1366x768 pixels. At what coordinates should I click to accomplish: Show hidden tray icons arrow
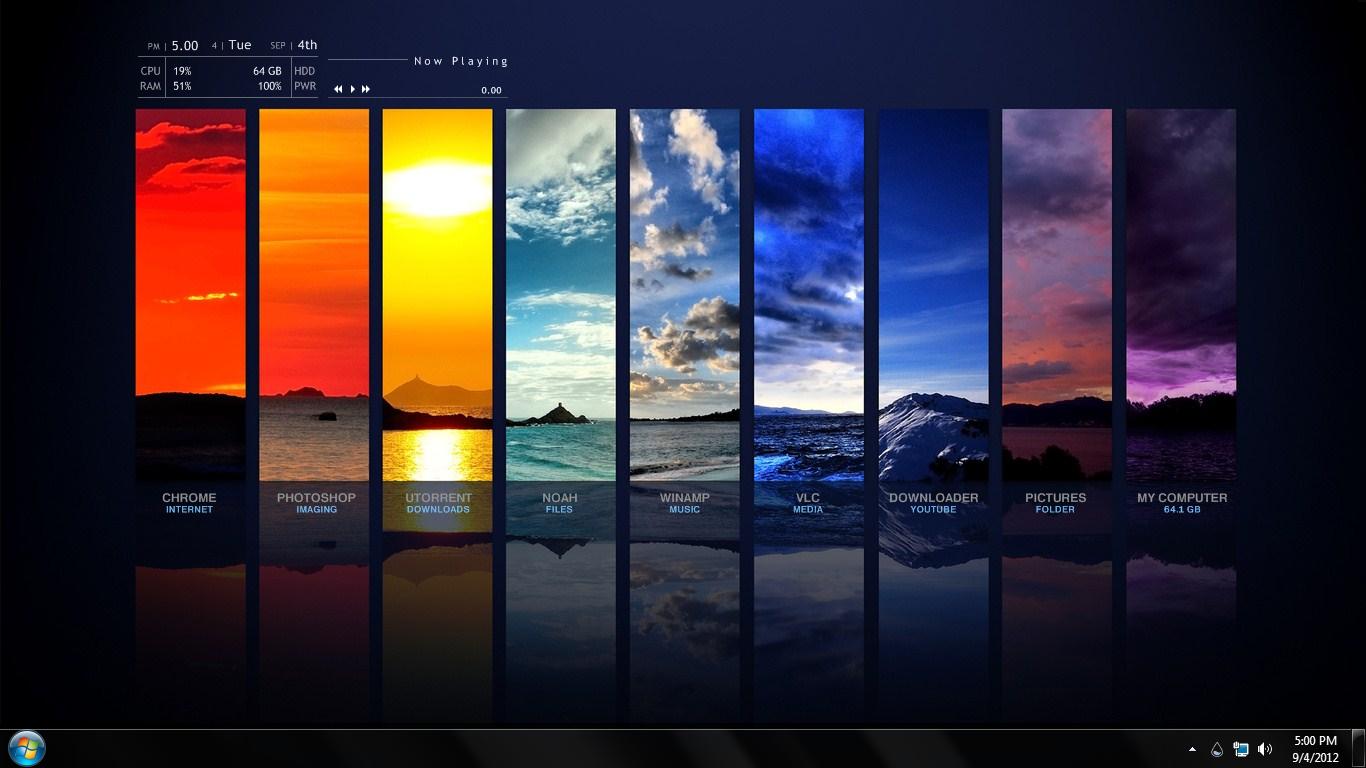tap(1192, 749)
